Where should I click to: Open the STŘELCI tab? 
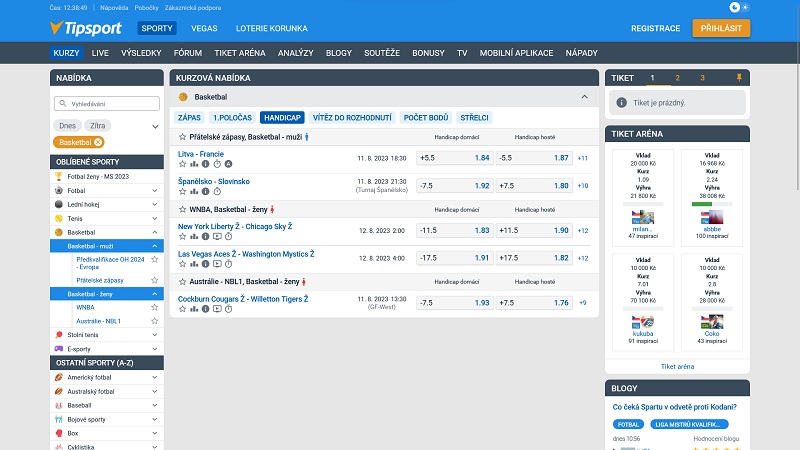coord(474,117)
